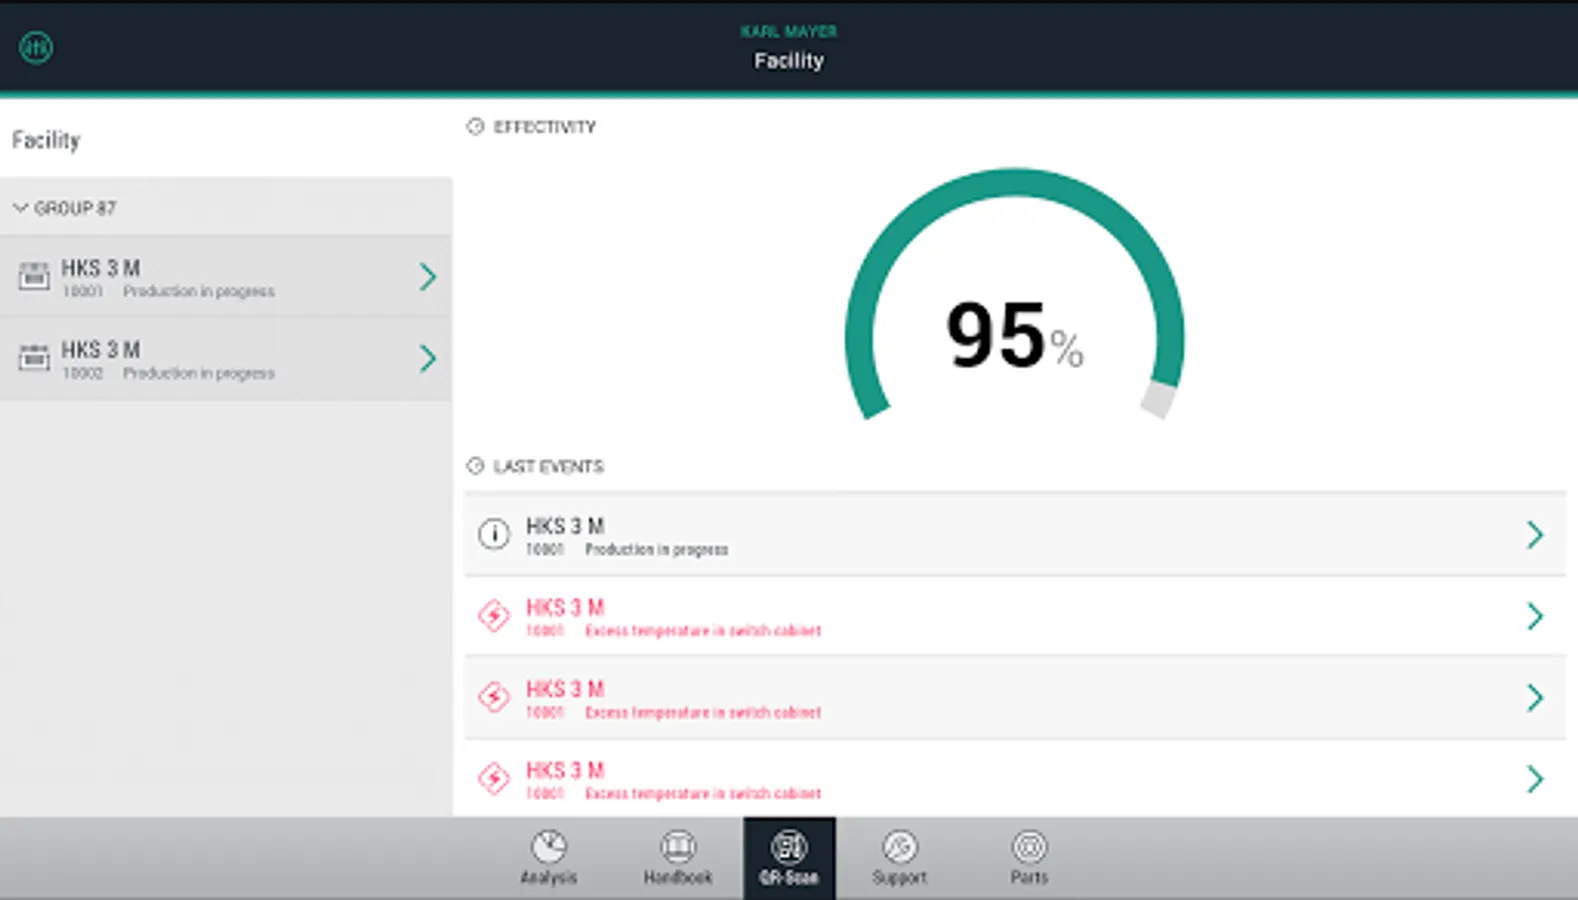Image resolution: width=1578 pixels, height=900 pixels.
Task: Click the clock icon next to EFFECTIVITY
Action: point(475,127)
